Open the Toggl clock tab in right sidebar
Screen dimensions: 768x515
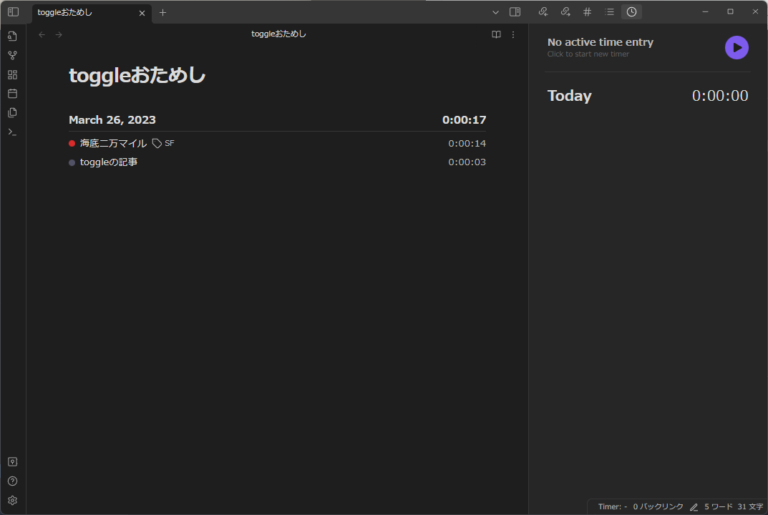[631, 12]
